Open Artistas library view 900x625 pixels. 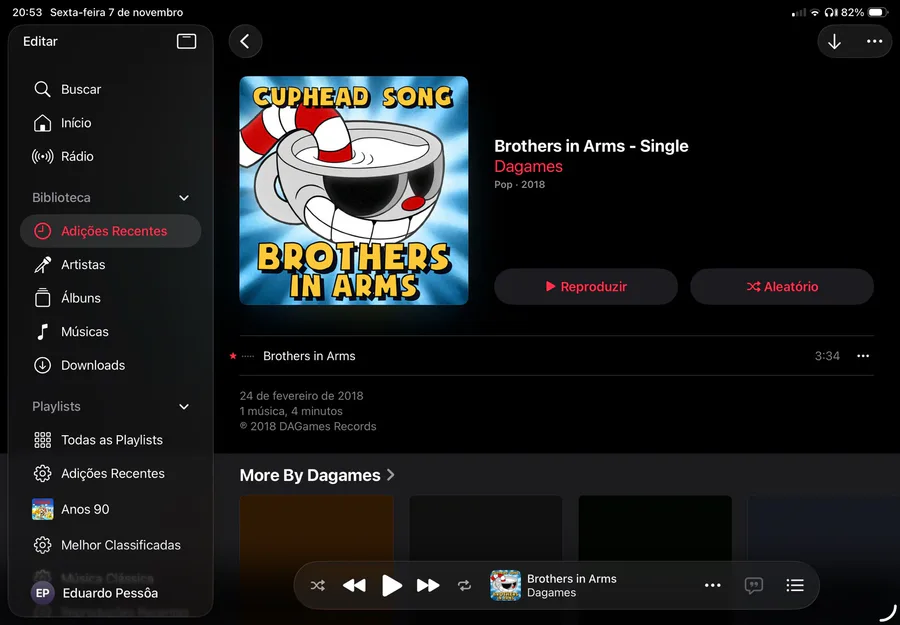pyautogui.click(x=110, y=265)
